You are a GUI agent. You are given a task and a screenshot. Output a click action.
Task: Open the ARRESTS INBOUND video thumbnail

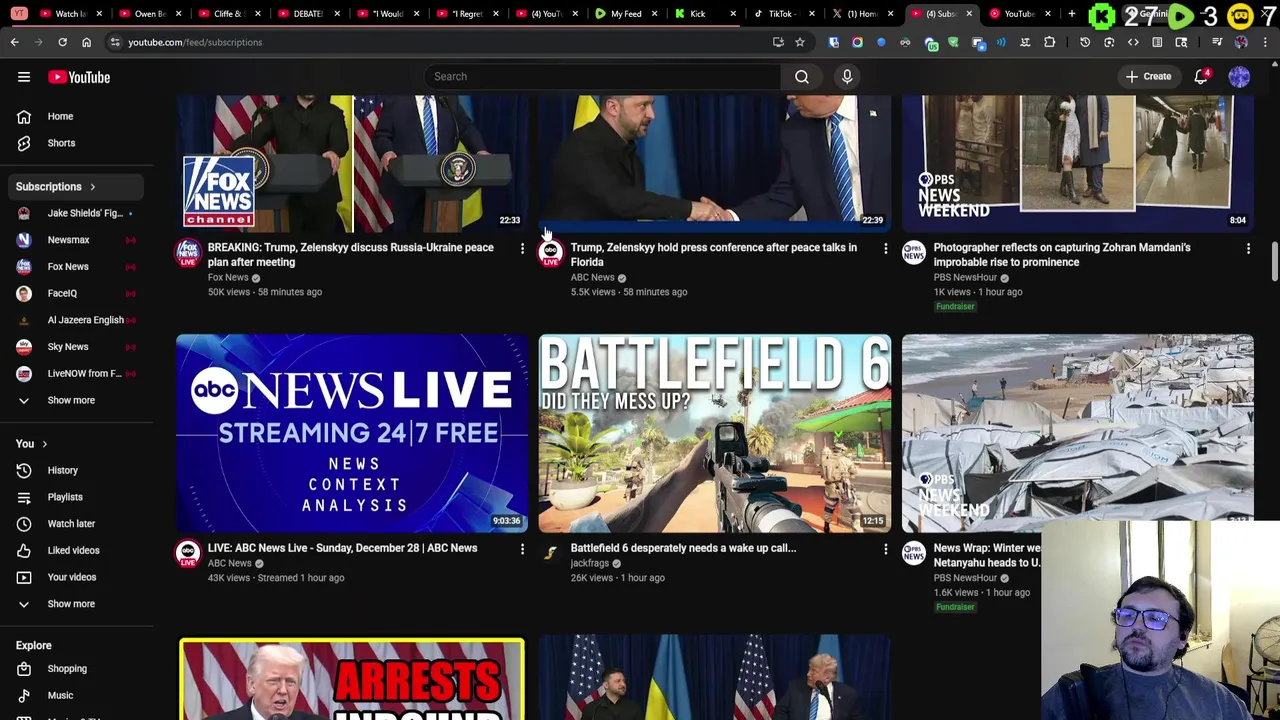tap(352, 678)
